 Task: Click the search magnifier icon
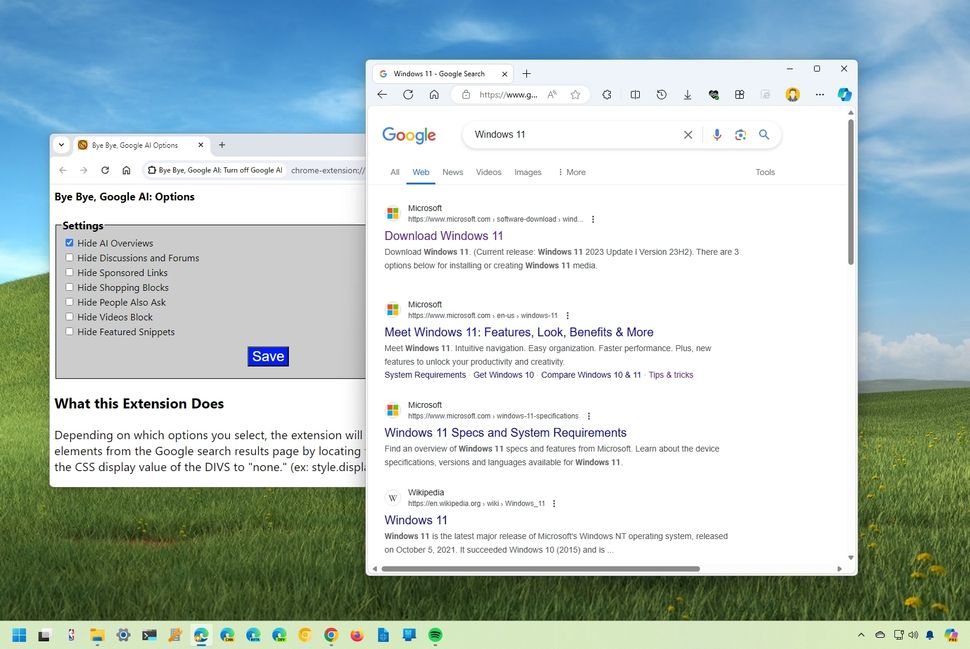pos(764,134)
